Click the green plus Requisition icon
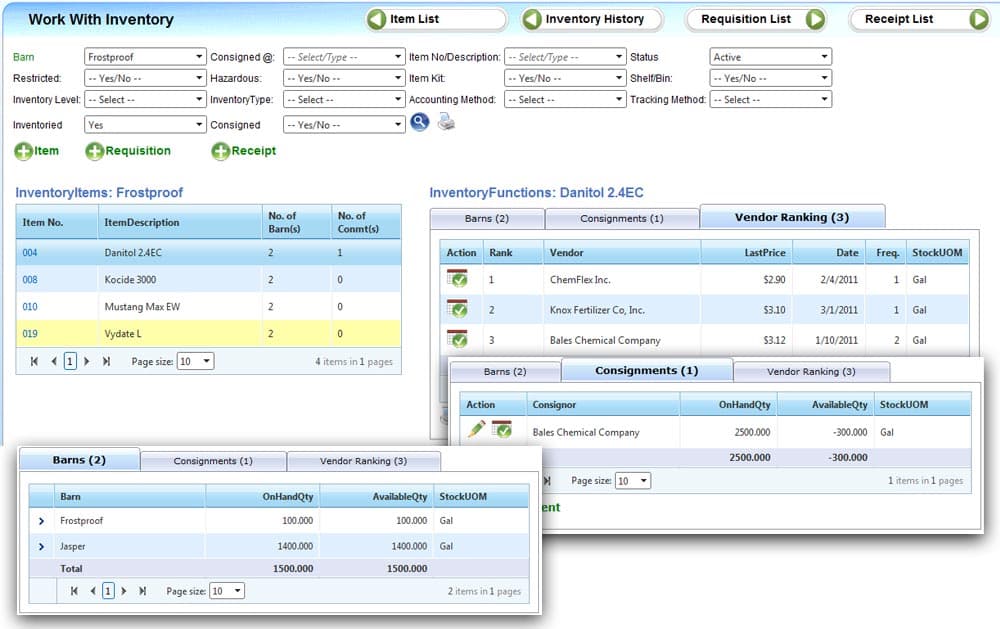 pos(94,151)
